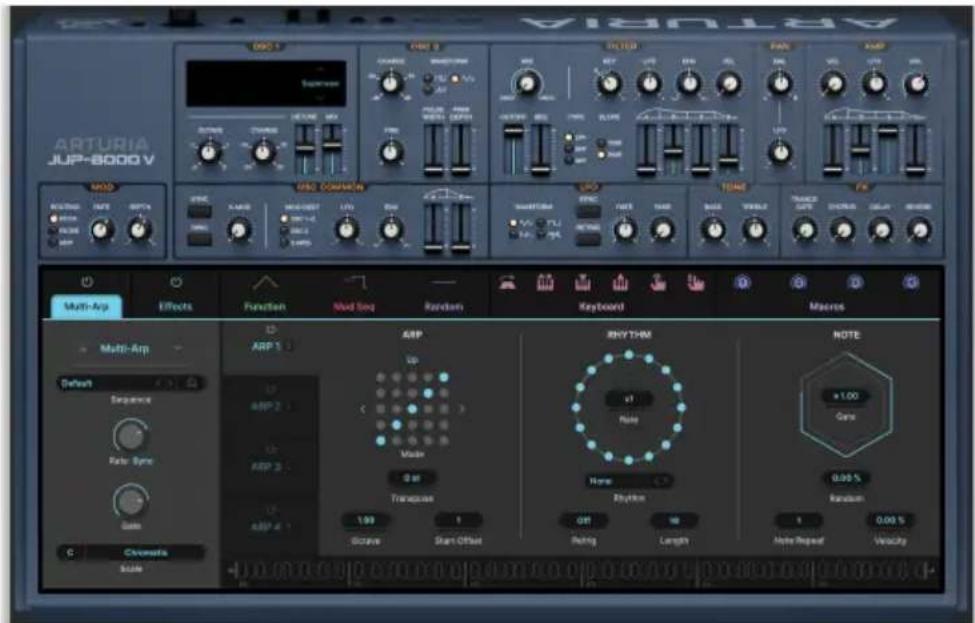Open the rhythm Rate x1 selector
The width and height of the screenshot is (975, 623).
point(629,399)
